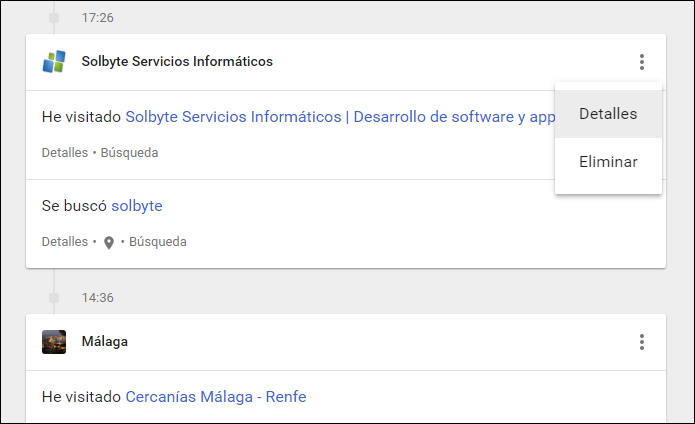Image resolution: width=695 pixels, height=424 pixels.
Task: Click the timeline dot beside 14:36
Action: 54,298
